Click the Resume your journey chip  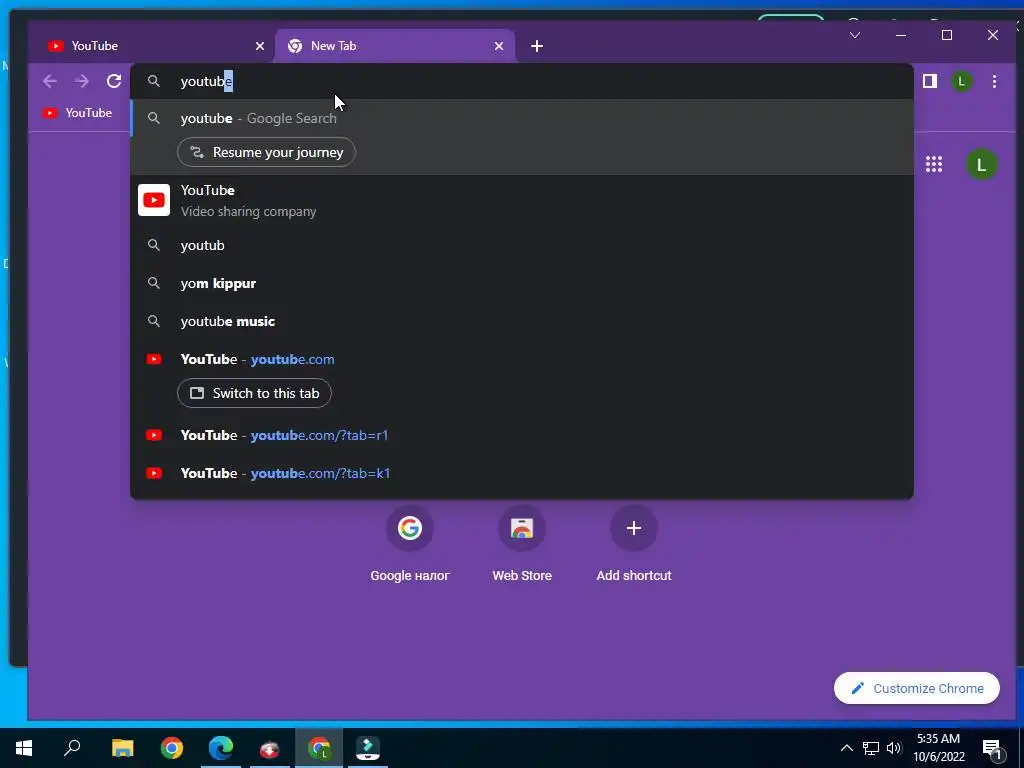pyautogui.click(x=266, y=152)
